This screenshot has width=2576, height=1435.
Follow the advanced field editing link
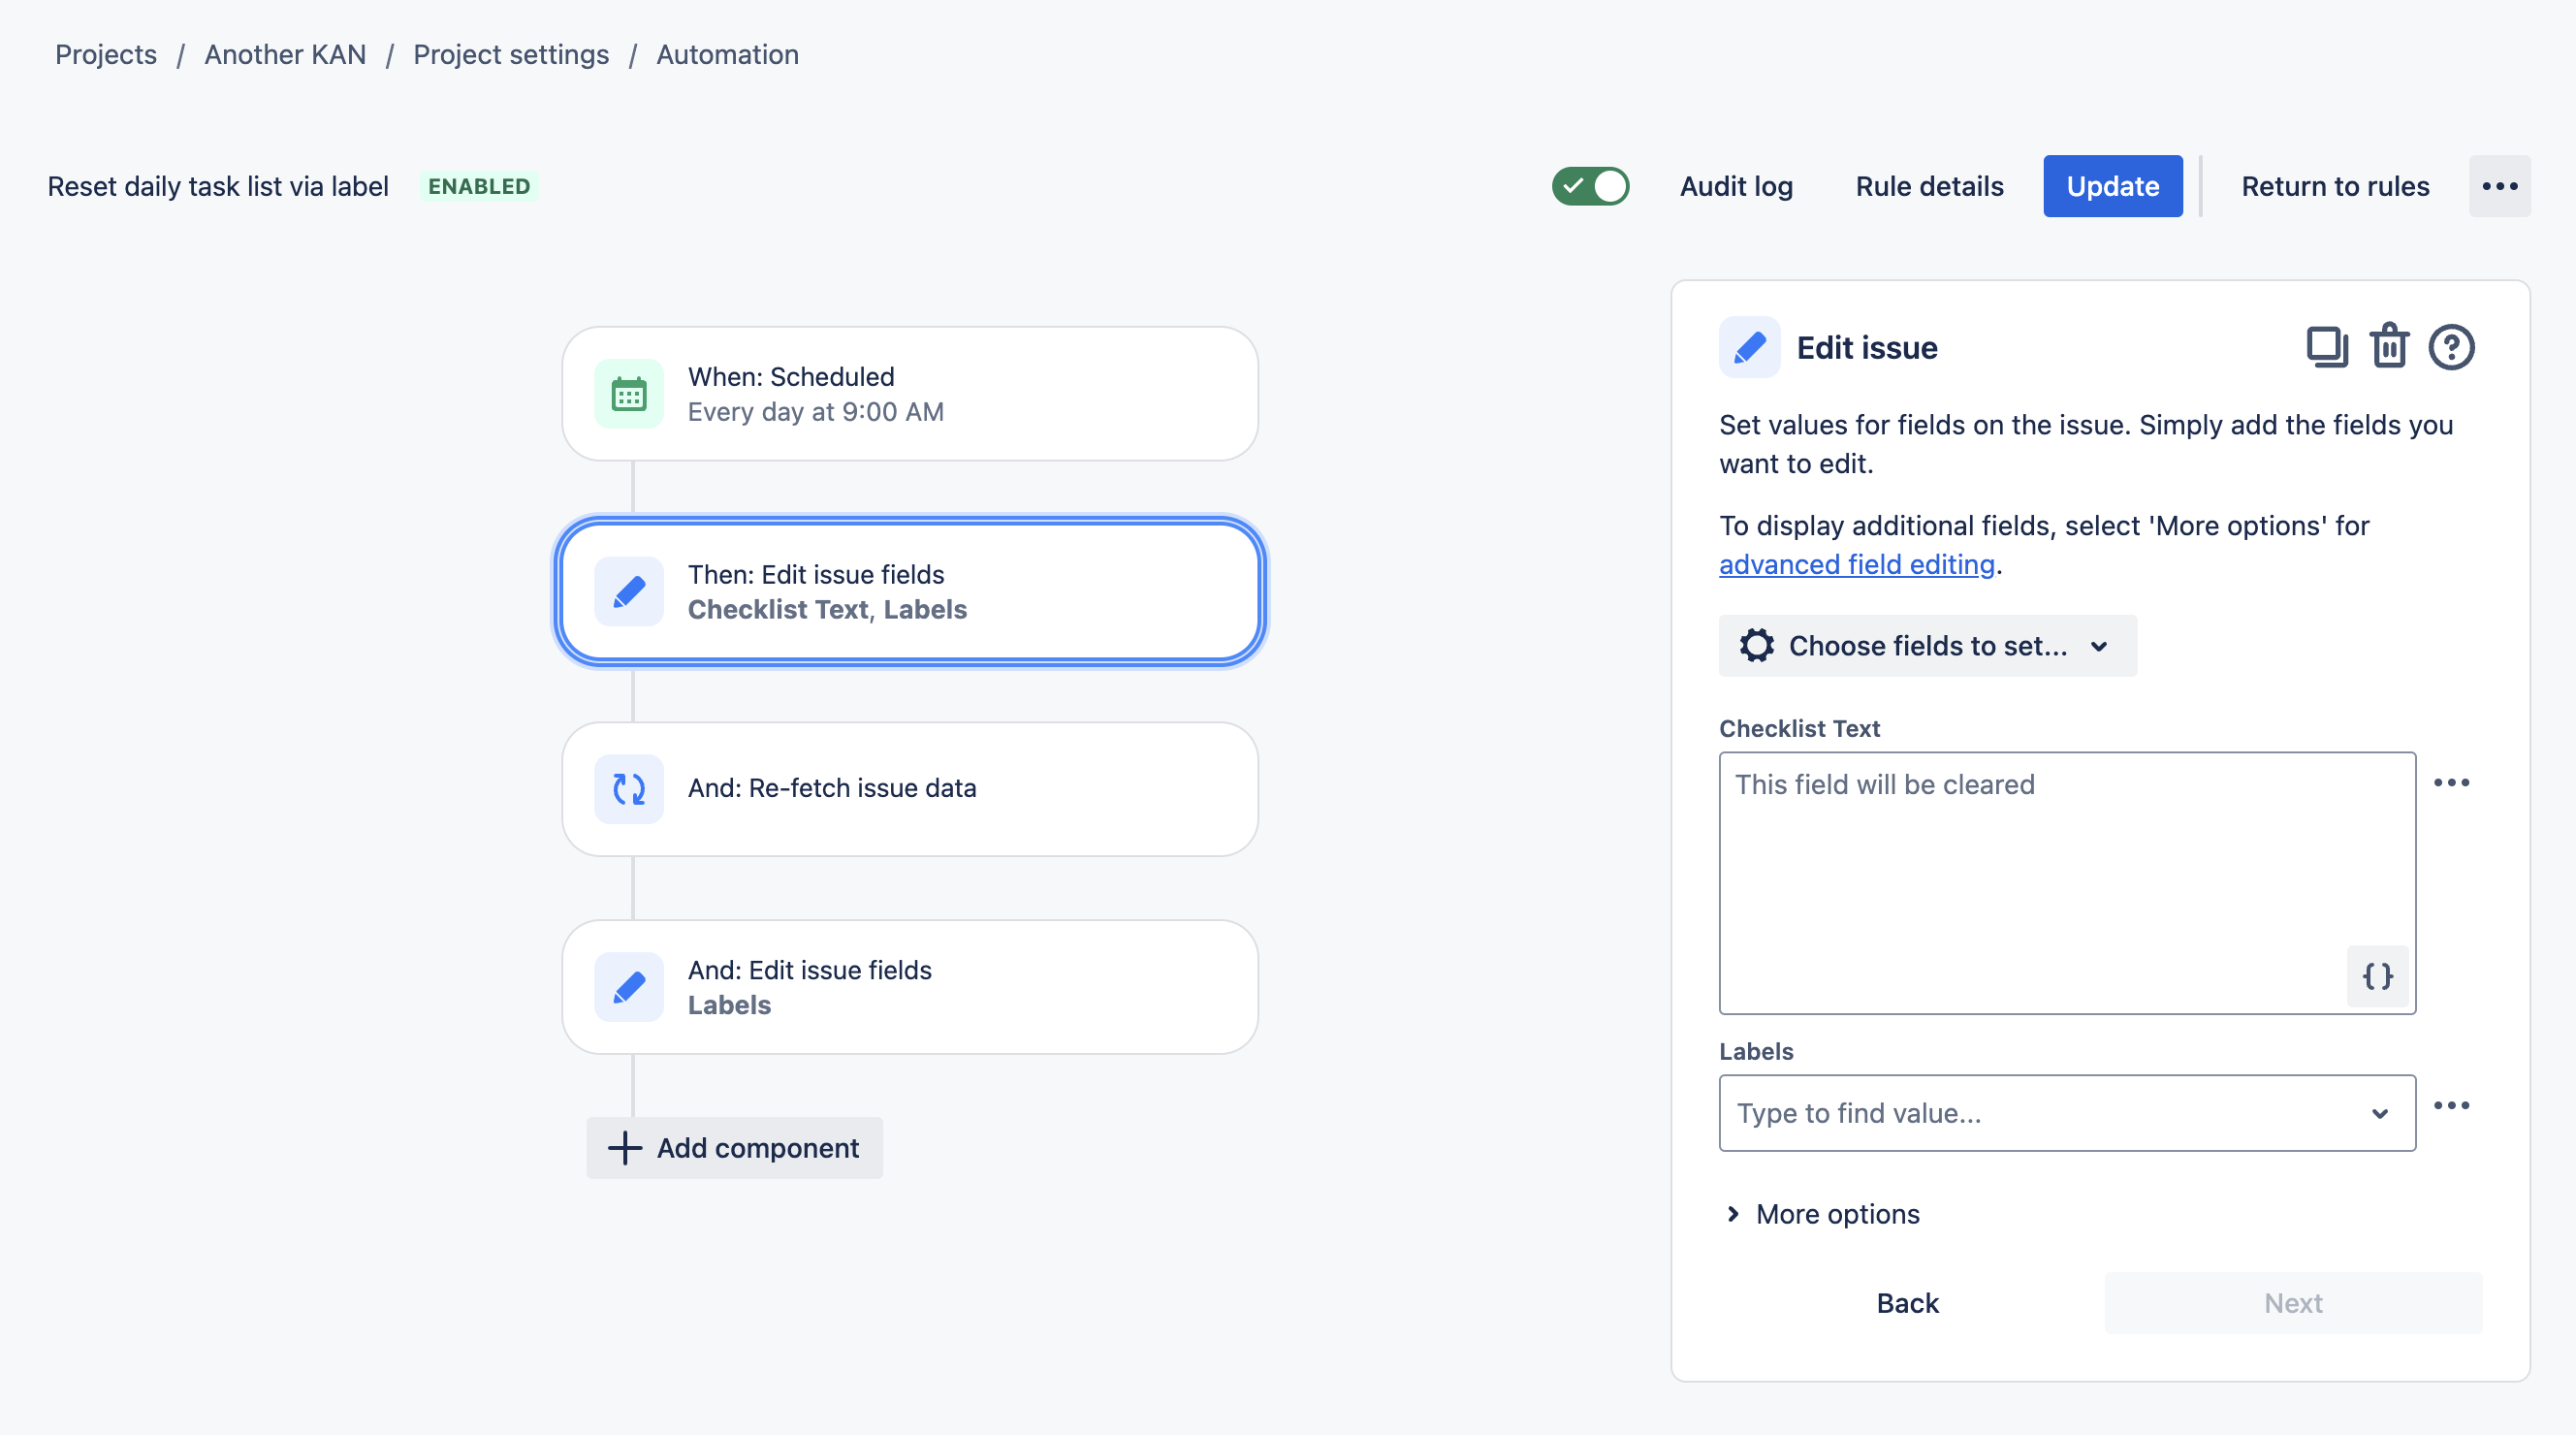tap(1856, 565)
